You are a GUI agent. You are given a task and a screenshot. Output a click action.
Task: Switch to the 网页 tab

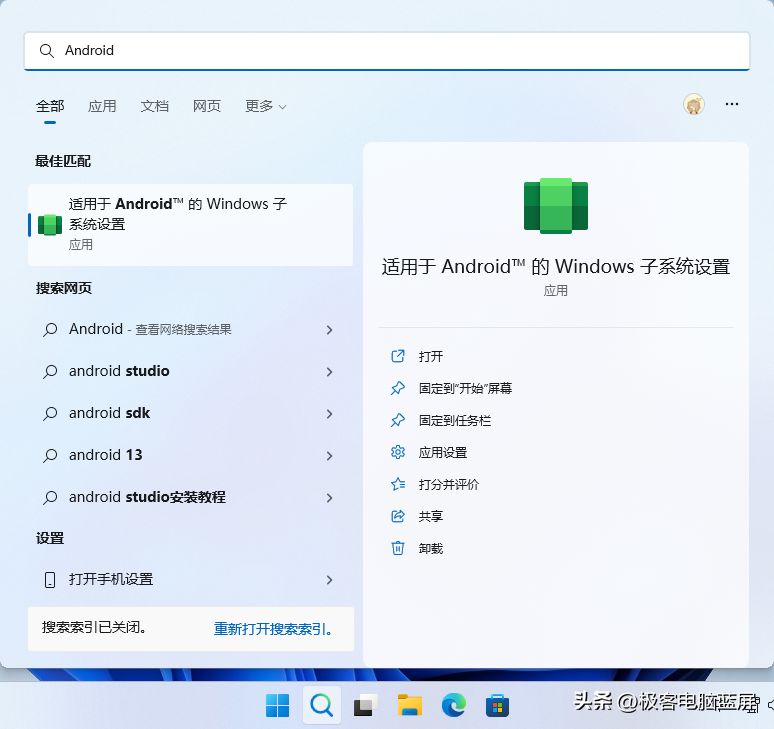click(x=207, y=106)
